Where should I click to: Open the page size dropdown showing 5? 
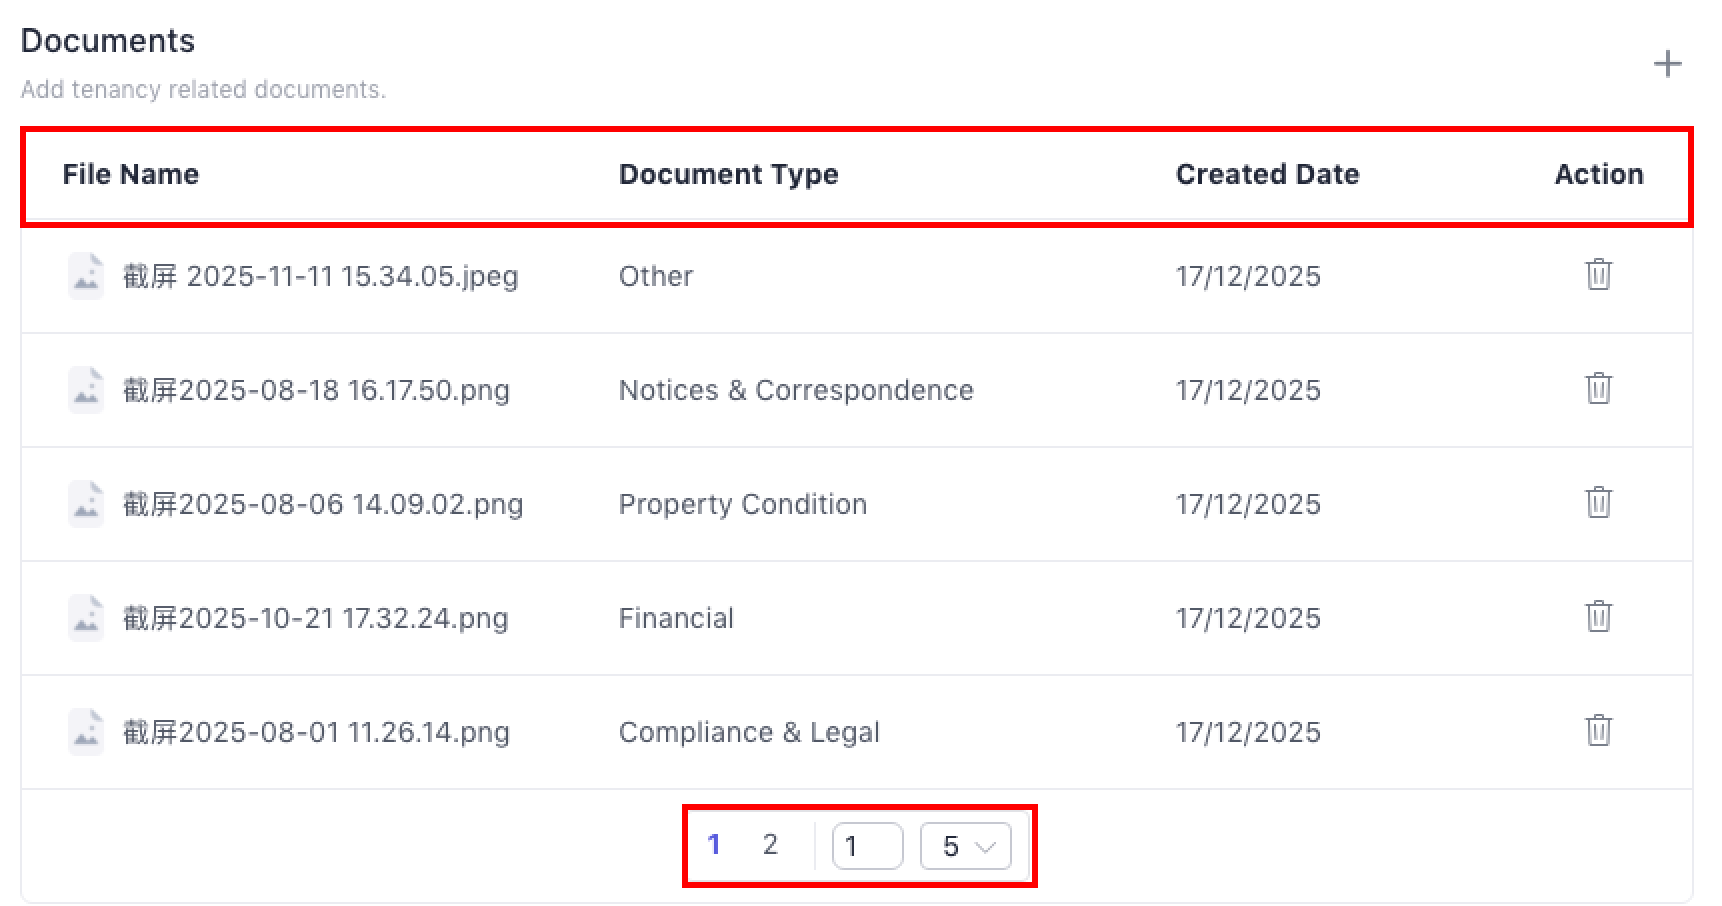pos(965,846)
